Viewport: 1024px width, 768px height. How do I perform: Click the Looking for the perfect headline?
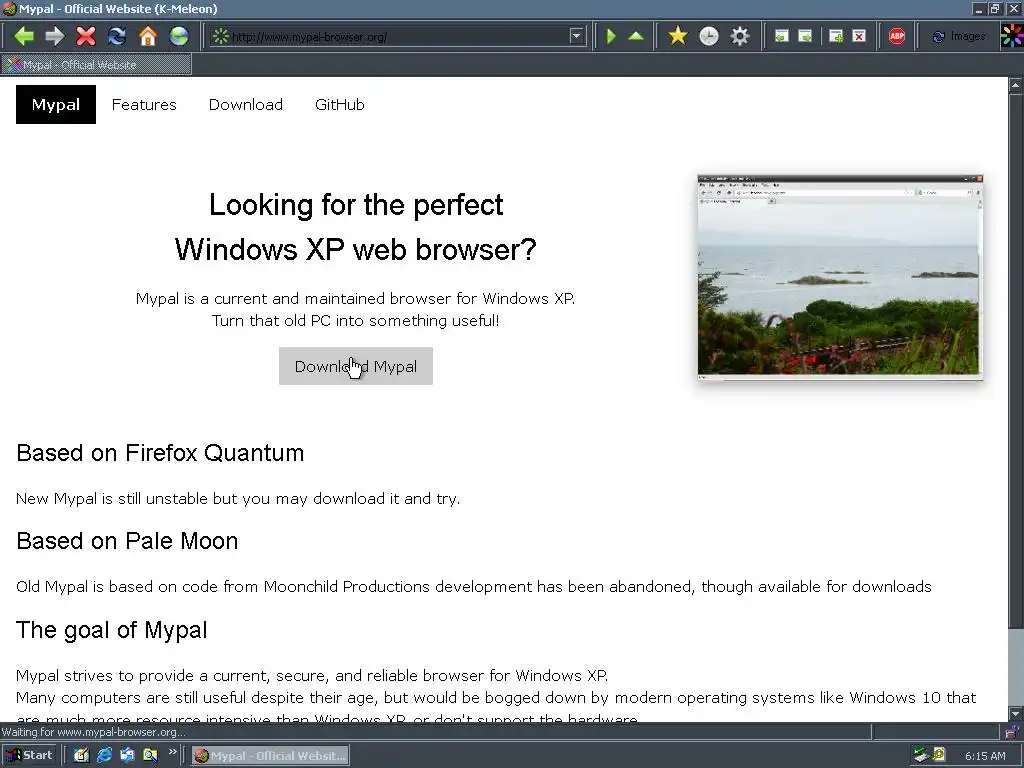click(356, 205)
